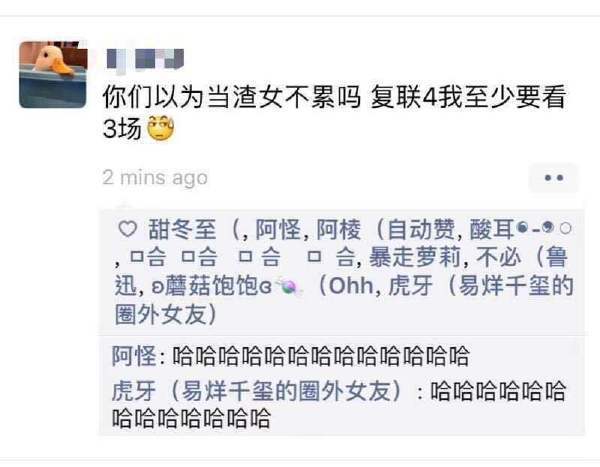Reply to 虎牙's 哈哈哈 comment
Screen dimensions: 600x467
[x=339, y=404]
